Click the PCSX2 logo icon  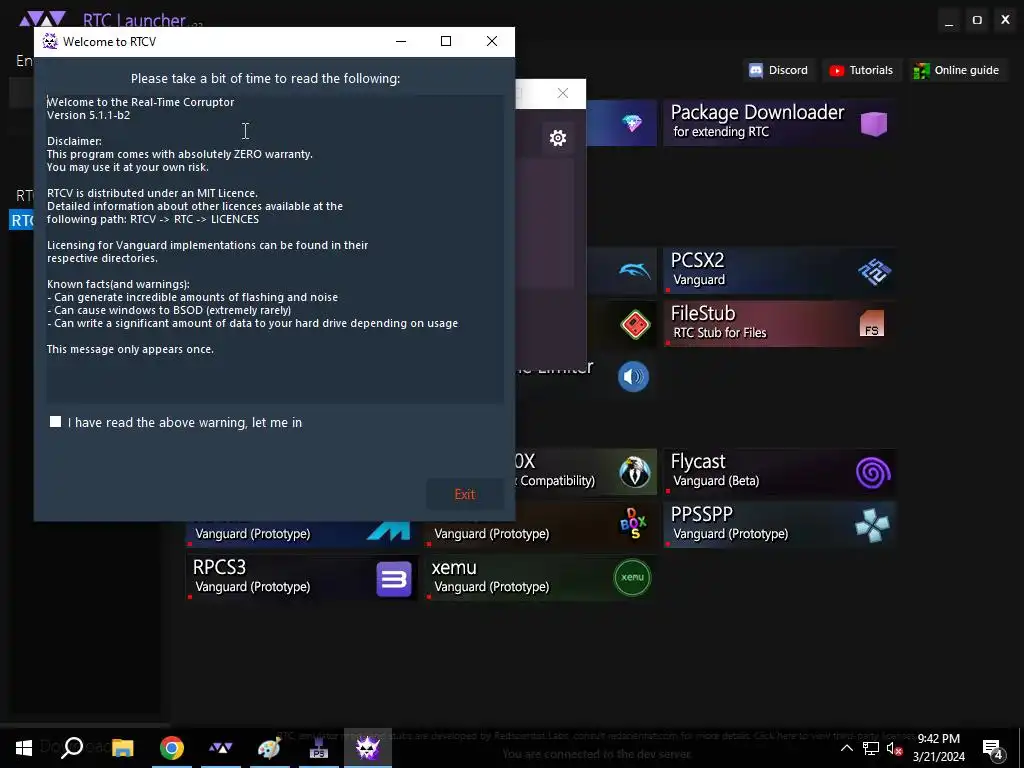point(874,271)
